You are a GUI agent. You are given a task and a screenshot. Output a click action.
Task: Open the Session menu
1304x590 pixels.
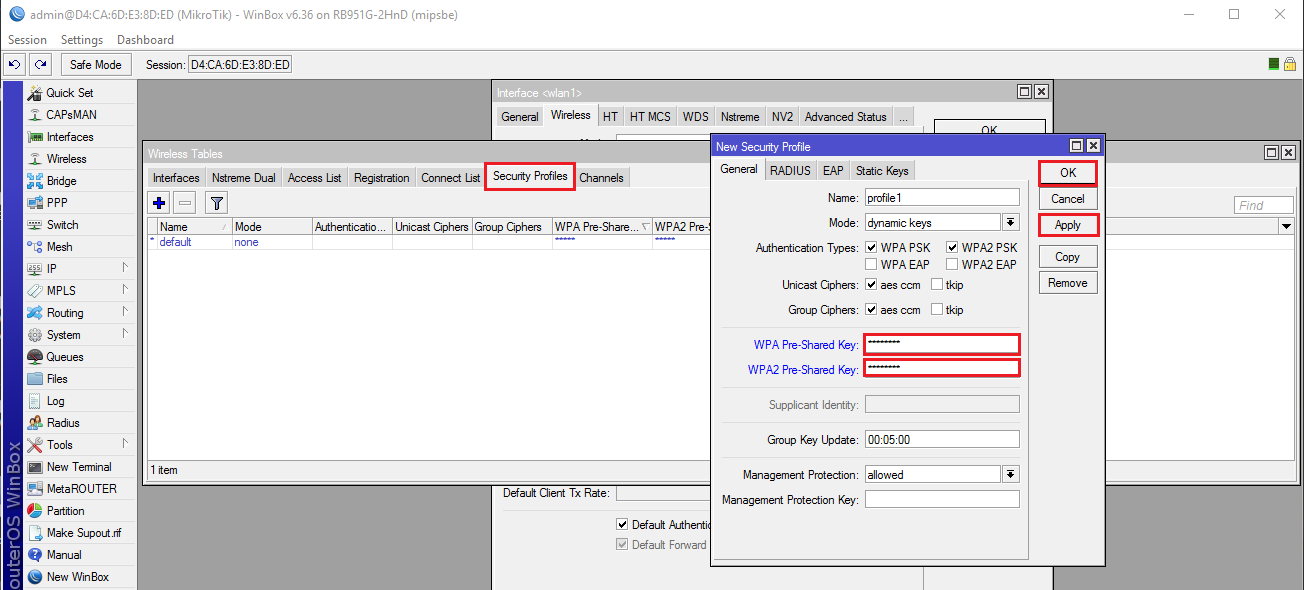[26, 39]
